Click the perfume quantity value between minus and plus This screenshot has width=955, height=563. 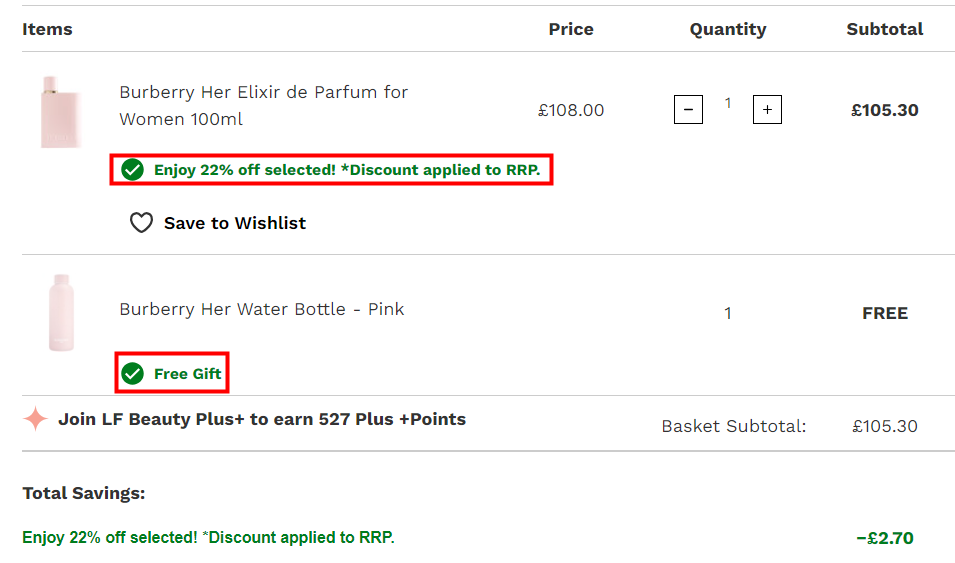click(x=728, y=103)
